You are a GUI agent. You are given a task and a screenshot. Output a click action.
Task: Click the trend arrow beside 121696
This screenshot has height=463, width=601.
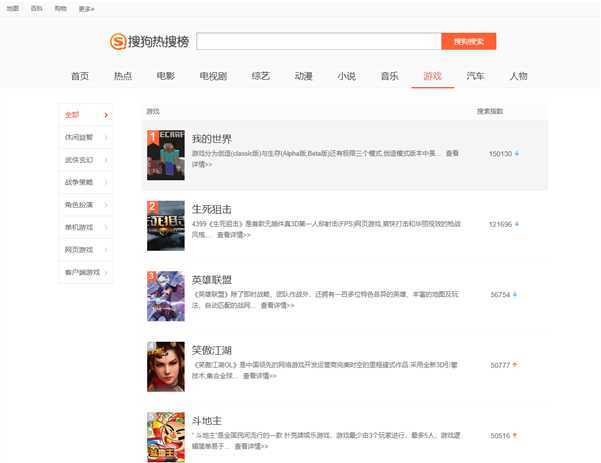click(517, 224)
